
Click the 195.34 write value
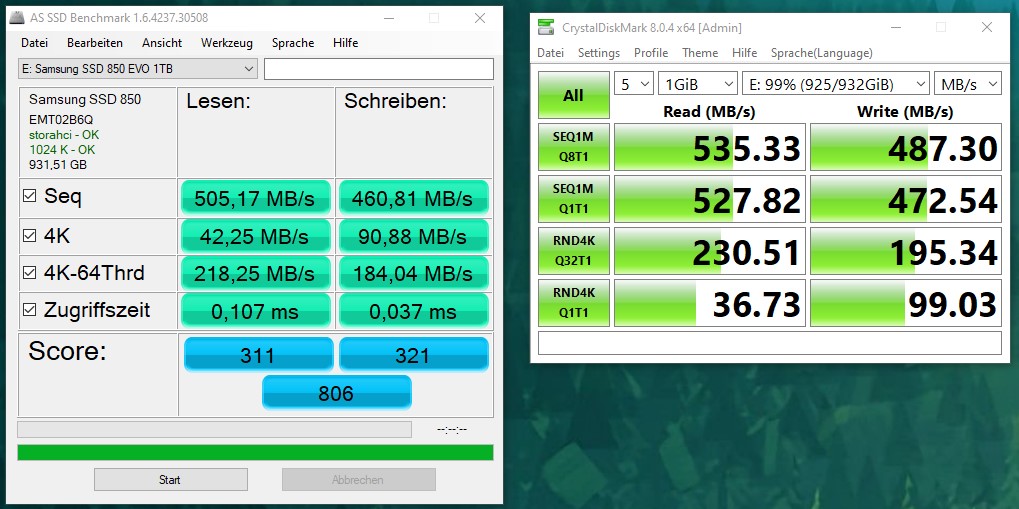906,251
